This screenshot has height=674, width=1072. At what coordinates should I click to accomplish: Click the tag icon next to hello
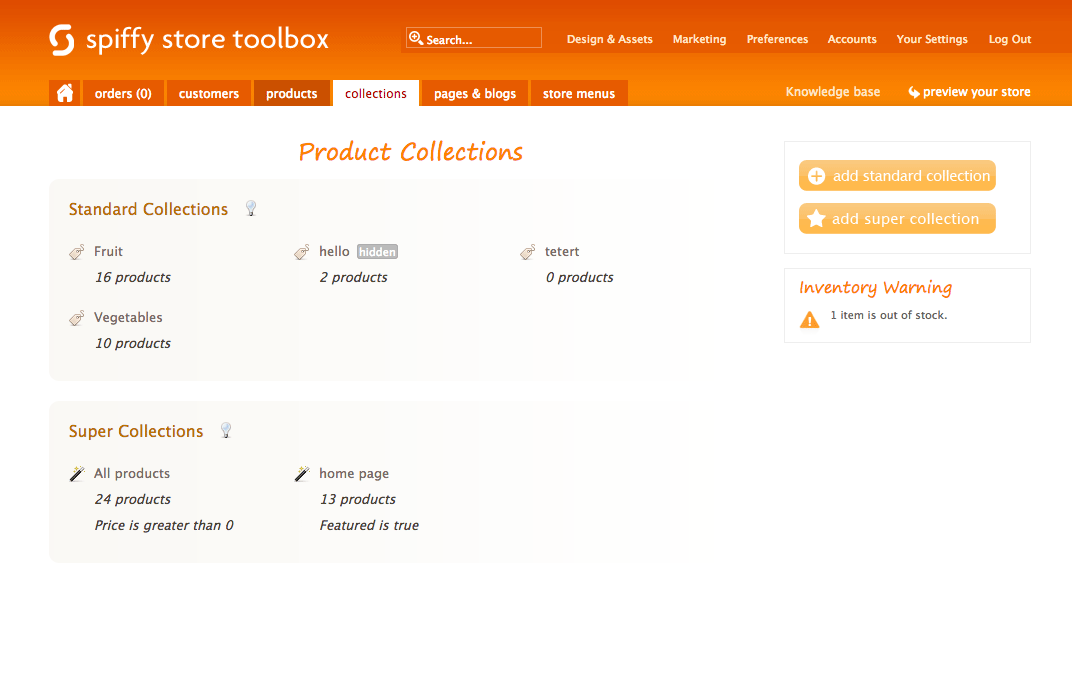[x=302, y=252]
